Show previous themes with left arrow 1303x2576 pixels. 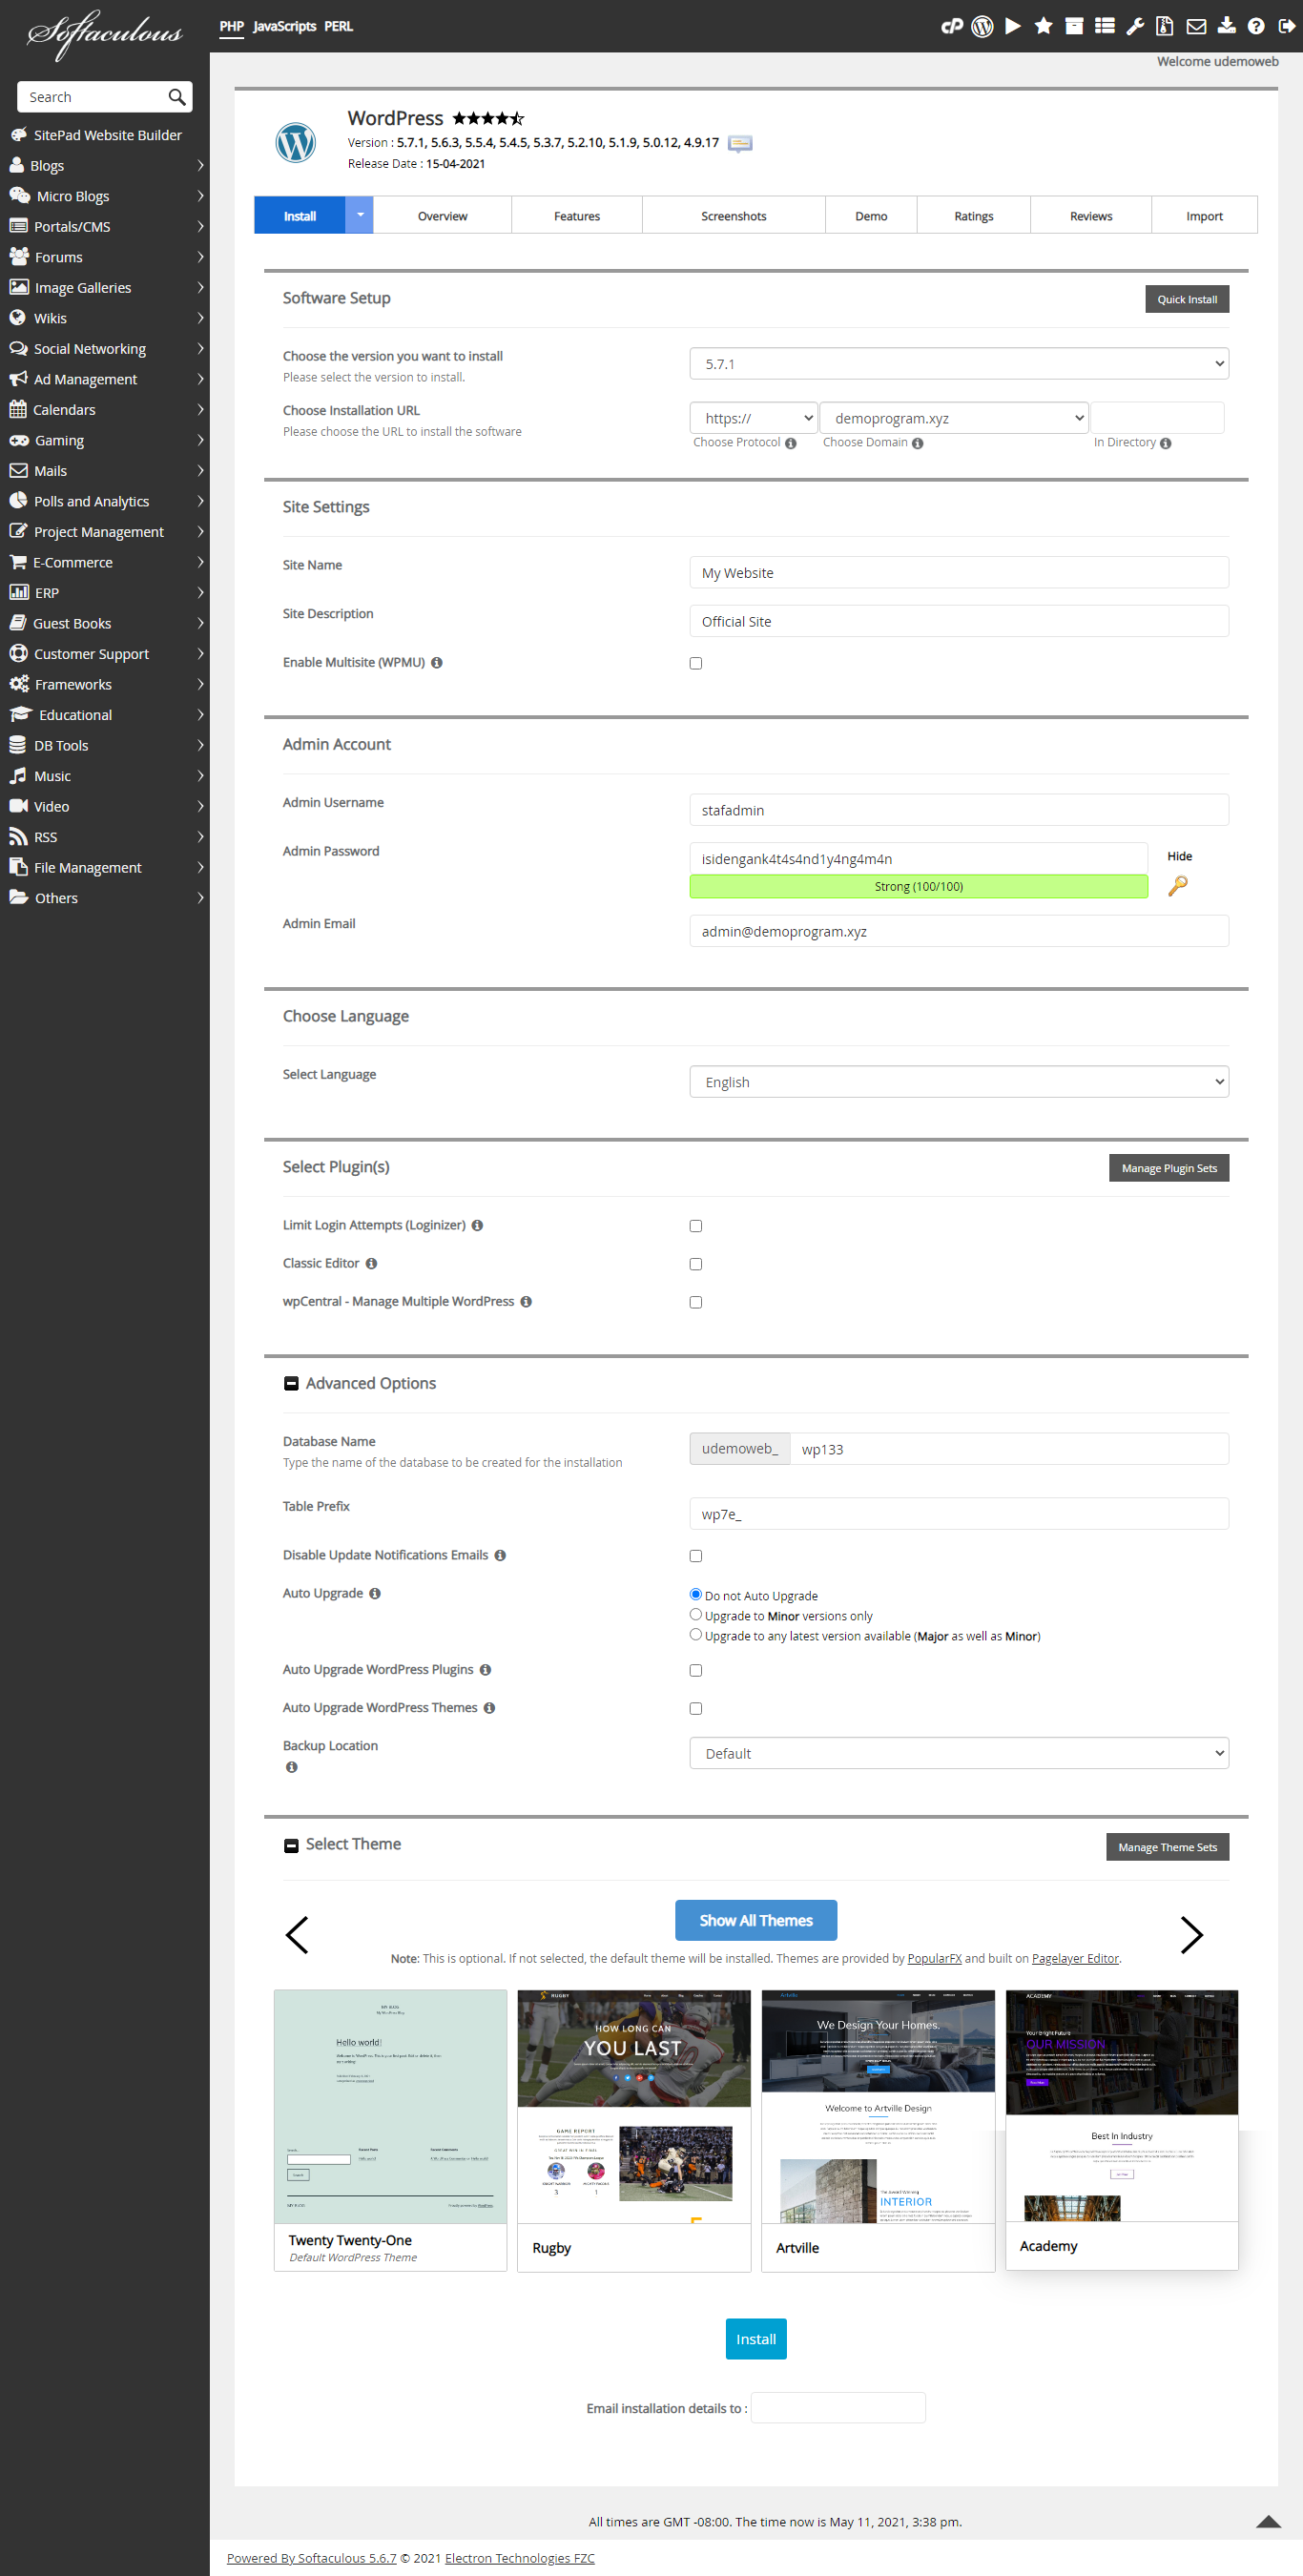click(297, 1934)
